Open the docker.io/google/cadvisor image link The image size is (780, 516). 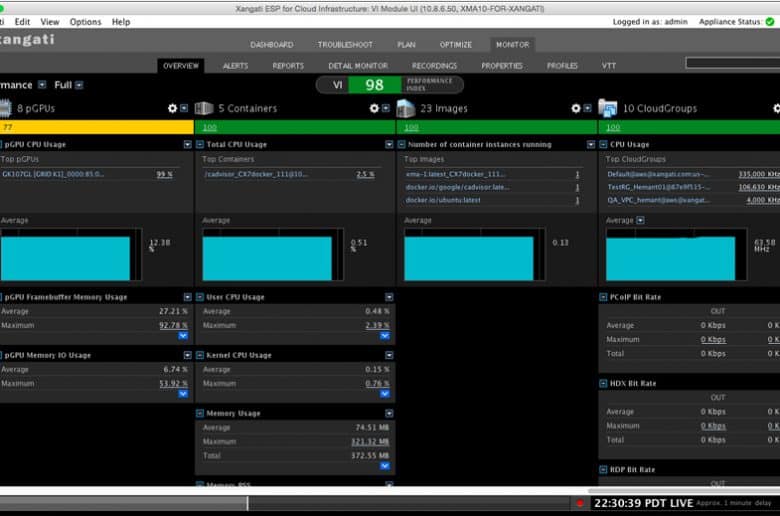click(458, 187)
